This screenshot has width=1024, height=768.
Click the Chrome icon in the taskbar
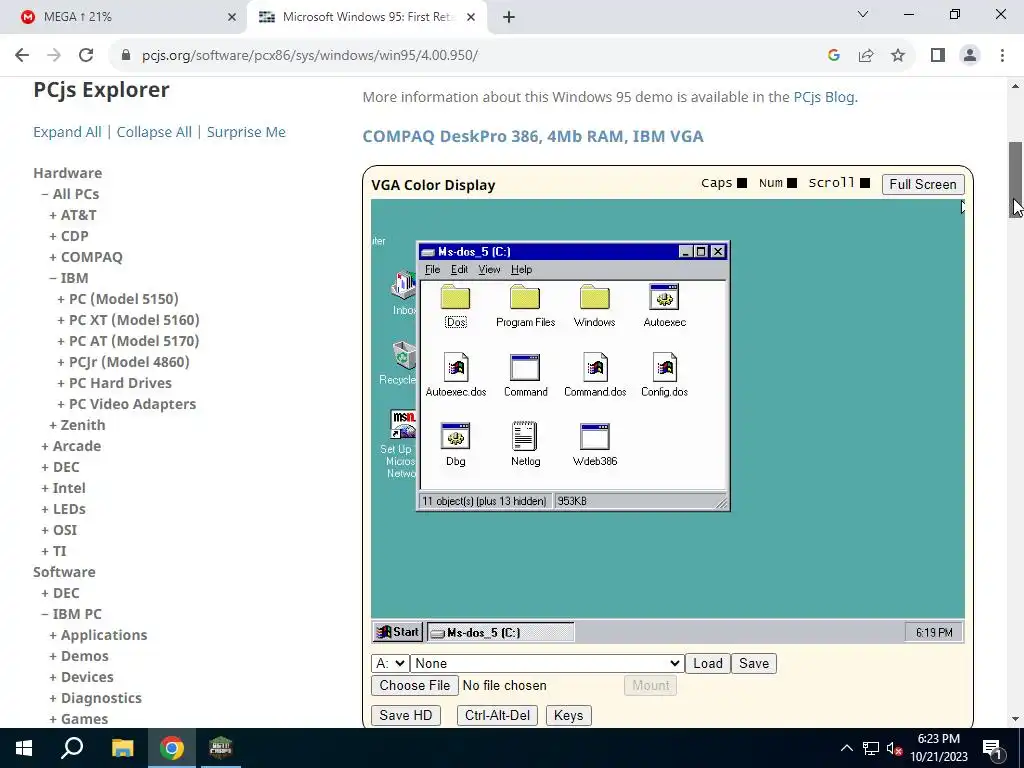(172, 748)
